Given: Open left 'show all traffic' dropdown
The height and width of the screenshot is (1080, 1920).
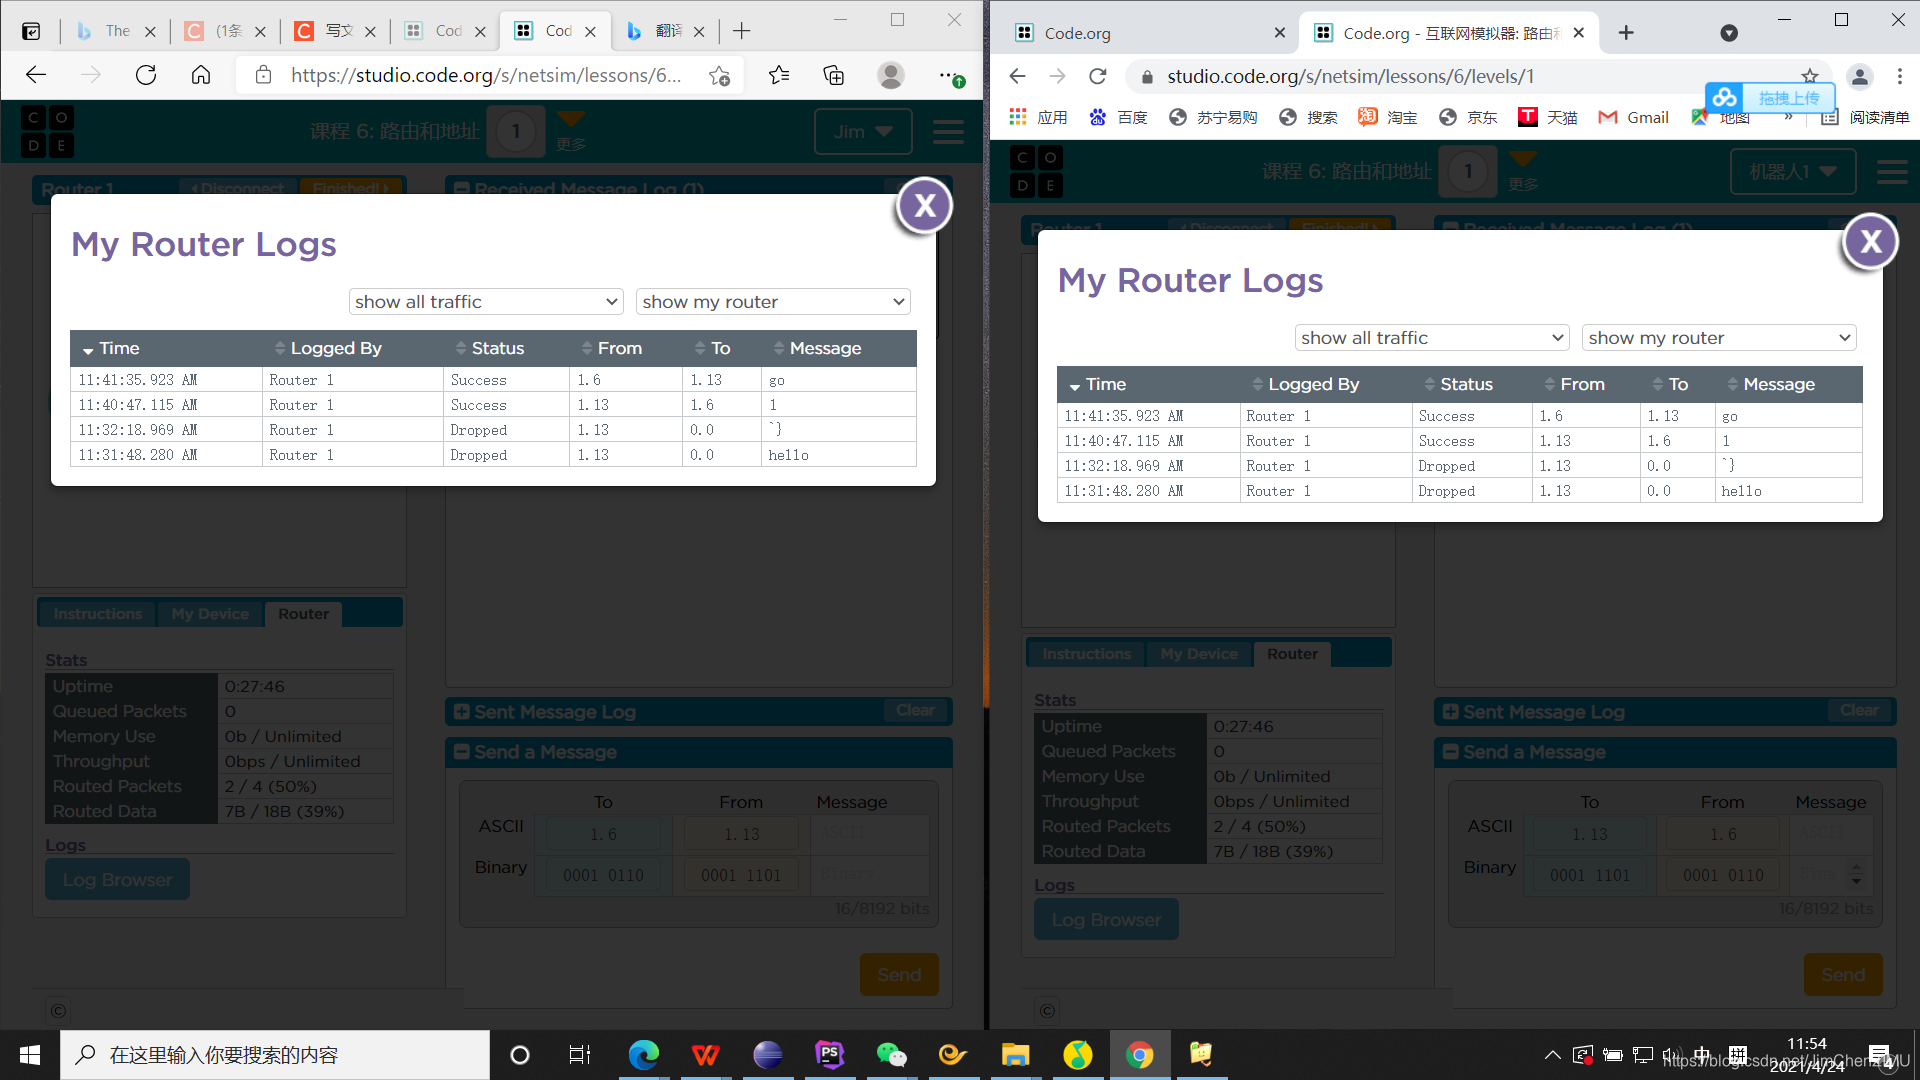Looking at the screenshot, I should coord(486,302).
